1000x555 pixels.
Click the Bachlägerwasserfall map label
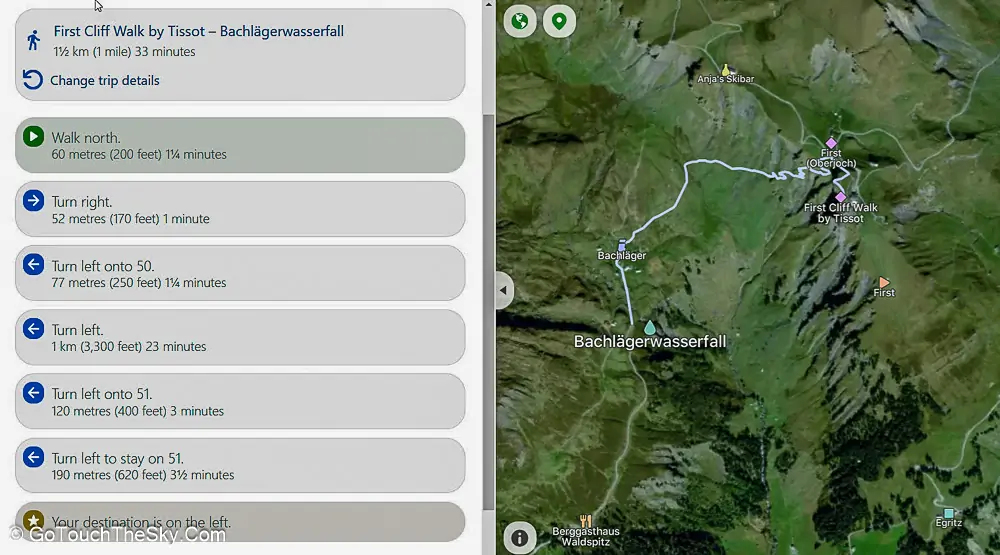tap(650, 341)
